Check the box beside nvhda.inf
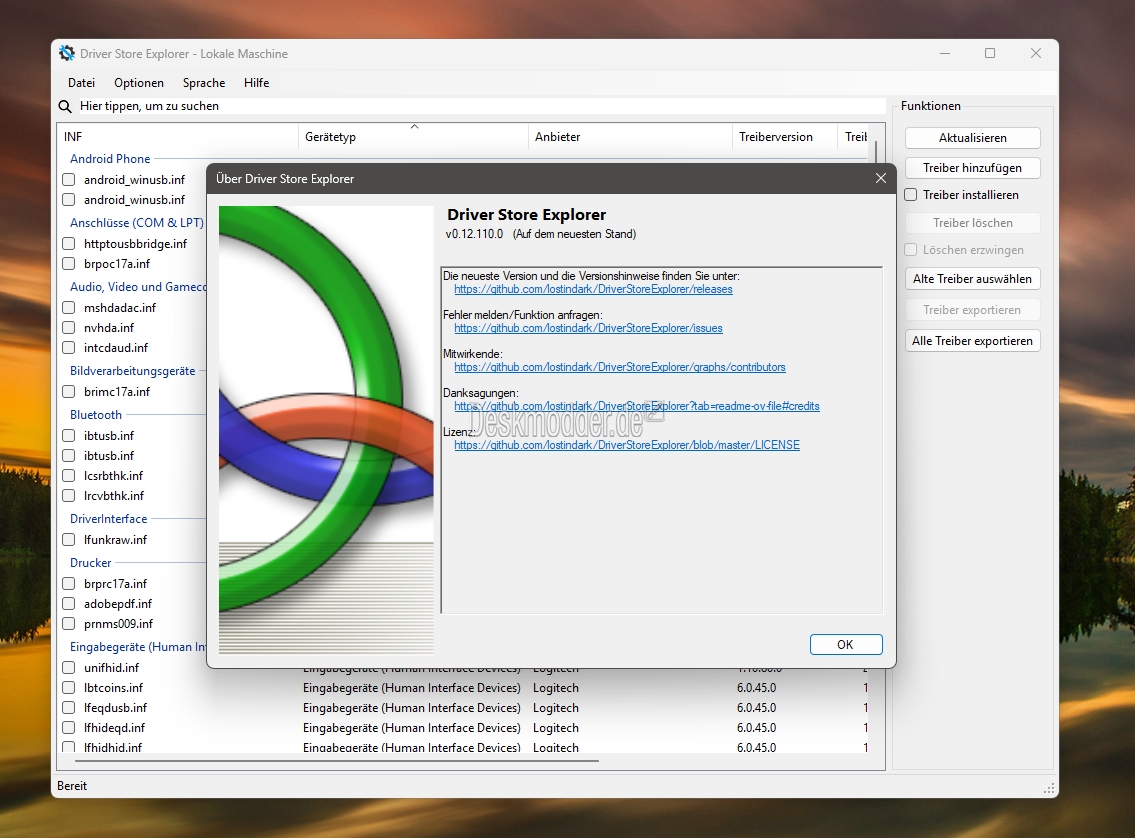 [x=69, y=328]
